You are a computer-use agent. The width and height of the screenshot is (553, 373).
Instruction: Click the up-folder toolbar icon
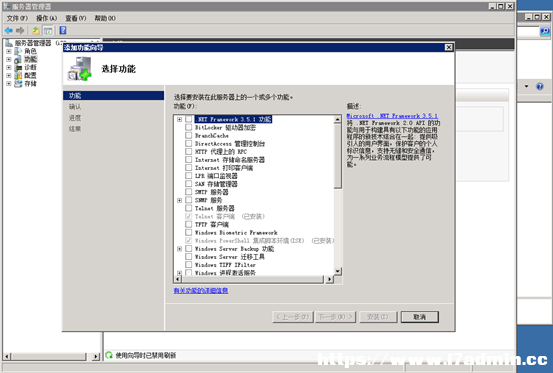pos(36,31)
